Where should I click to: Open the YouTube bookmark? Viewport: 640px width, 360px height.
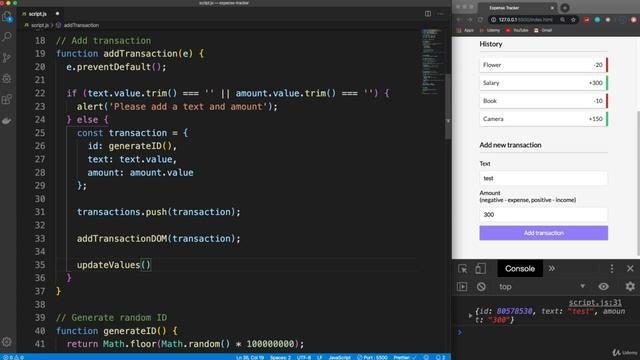point(517,30)
